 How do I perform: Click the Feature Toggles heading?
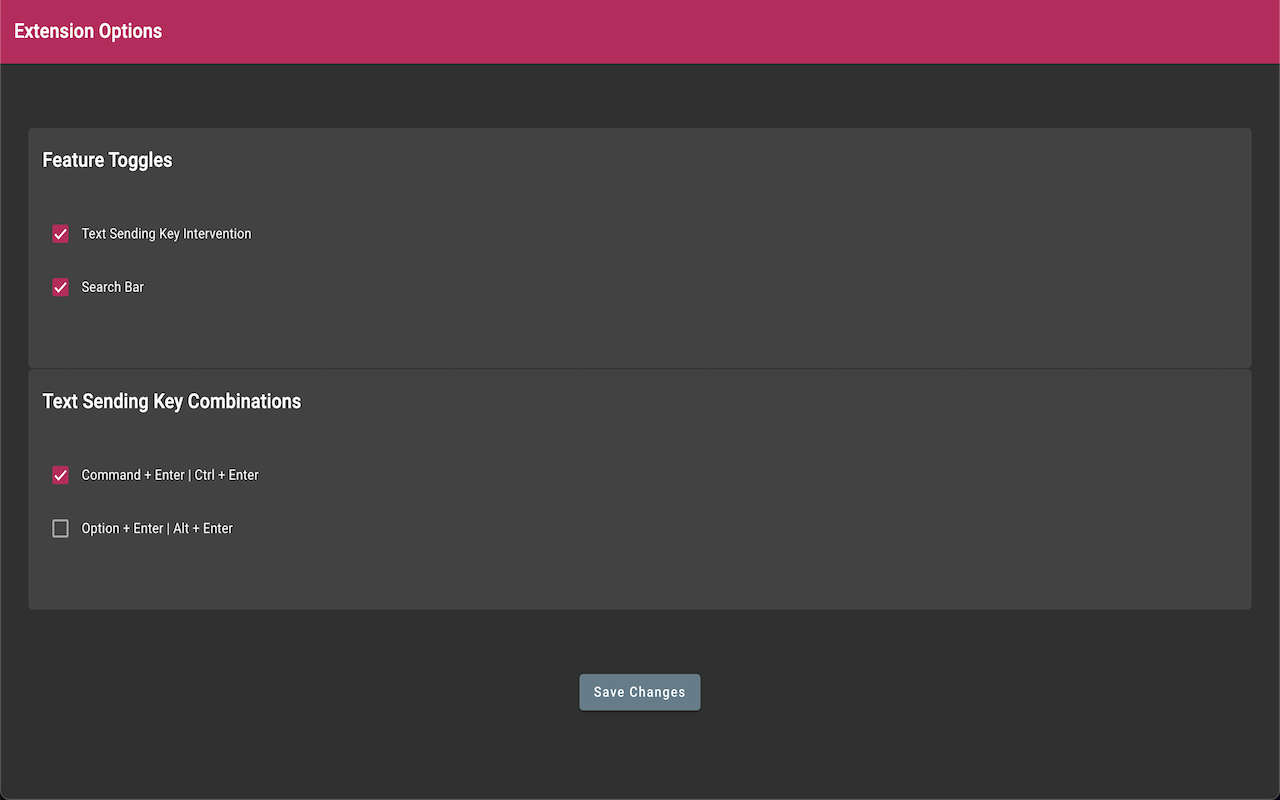[x=107, y=160]
